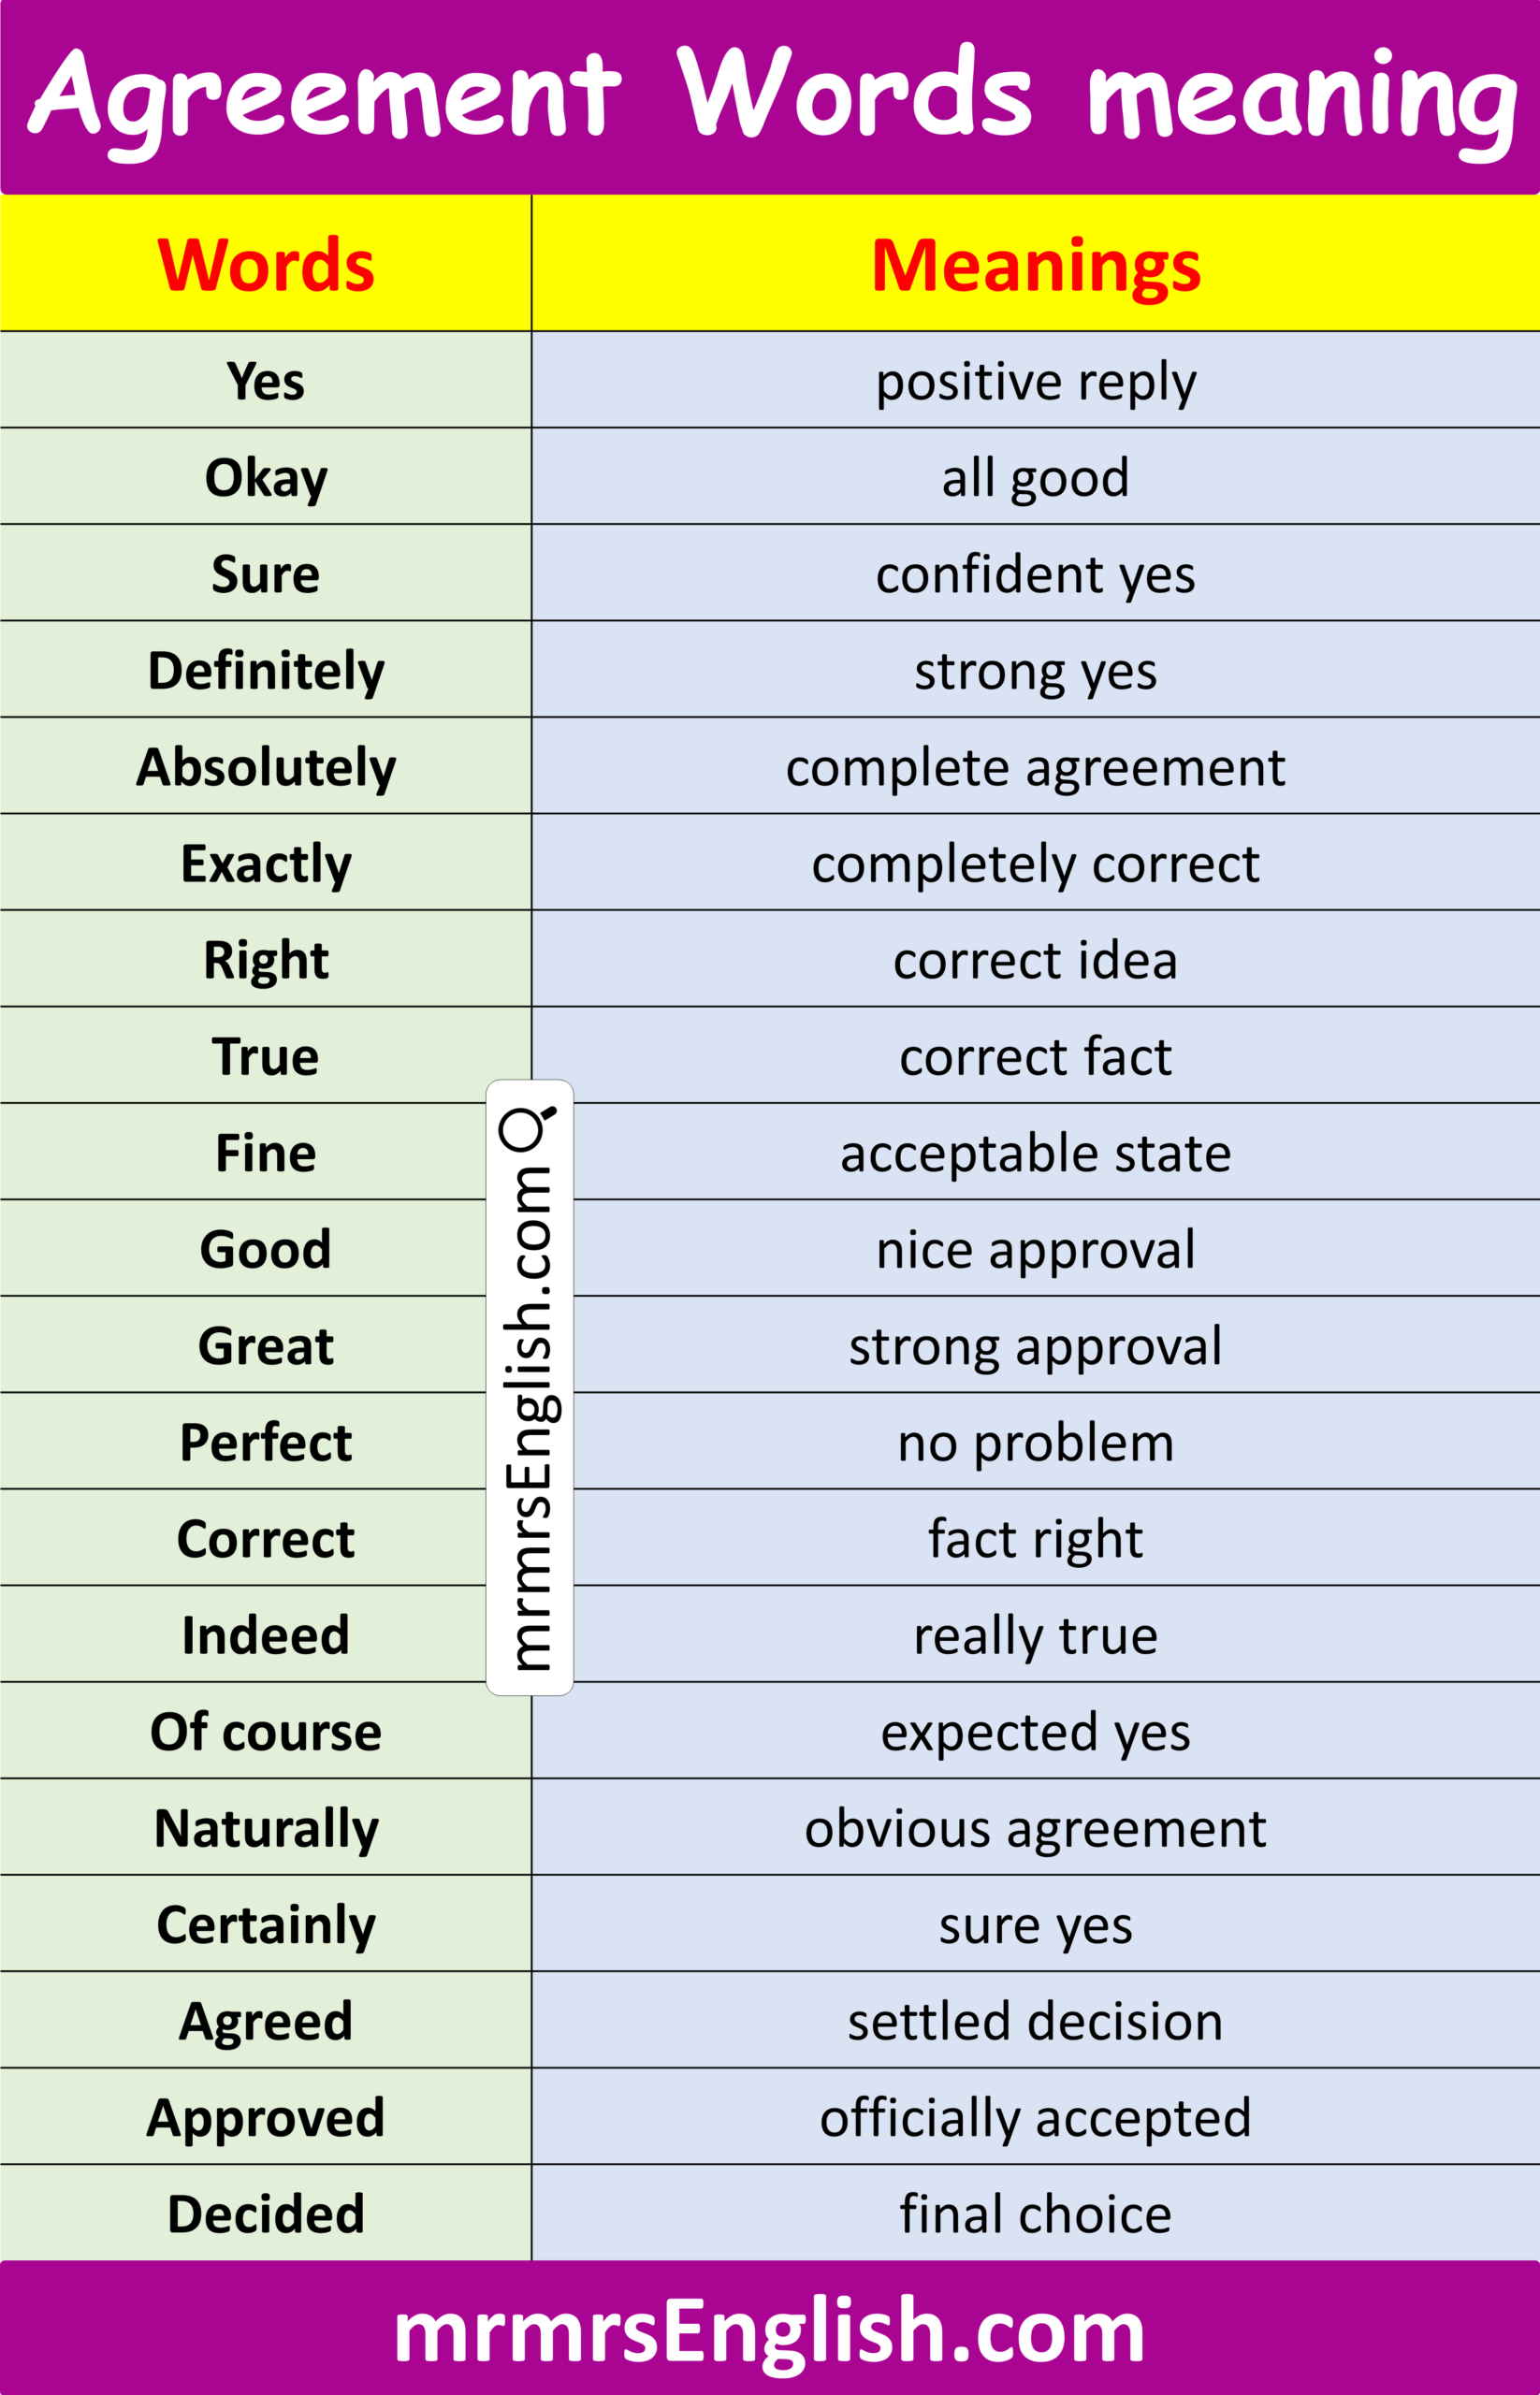Viewport: 1540px width, 2395px height.
Task: Select the word "Yes" in the table
Action: (266, 381)
